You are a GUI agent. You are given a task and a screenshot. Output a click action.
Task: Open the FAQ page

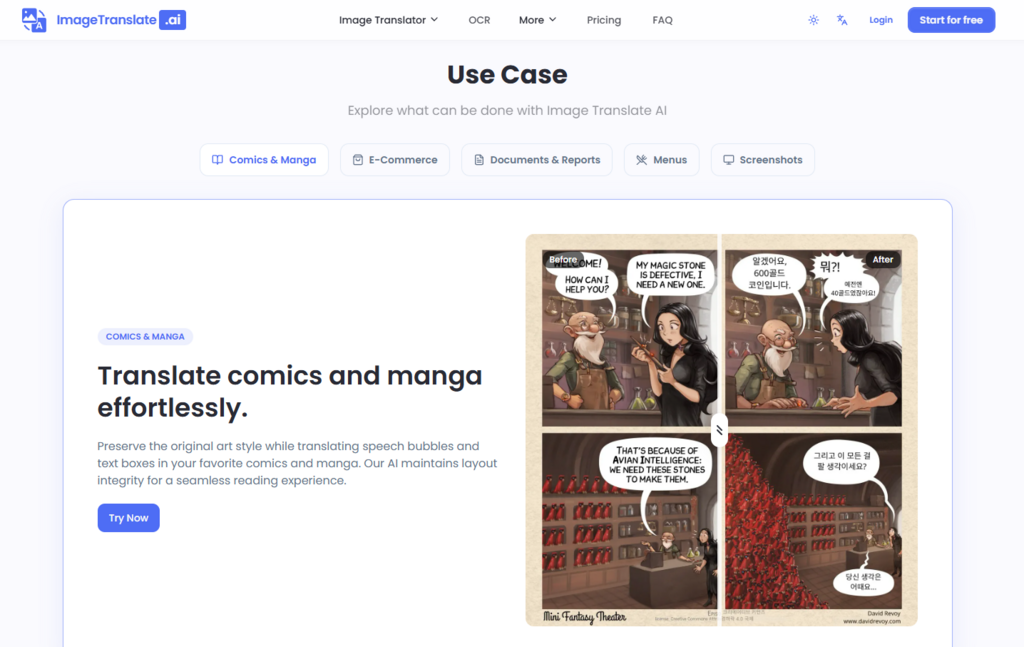click(662, 20)
